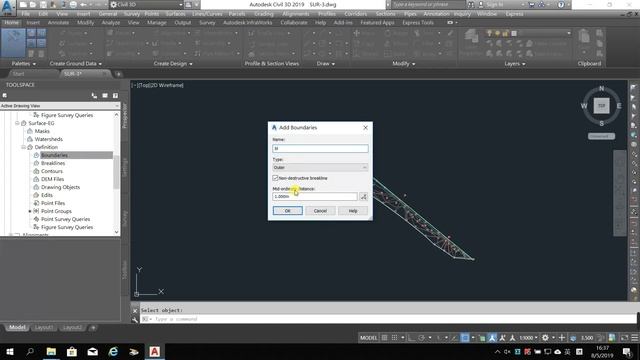Viewport: 640px width, 360px height.
Task: Toggle polar tracking in status bar
Action: [x=421, y=338]
